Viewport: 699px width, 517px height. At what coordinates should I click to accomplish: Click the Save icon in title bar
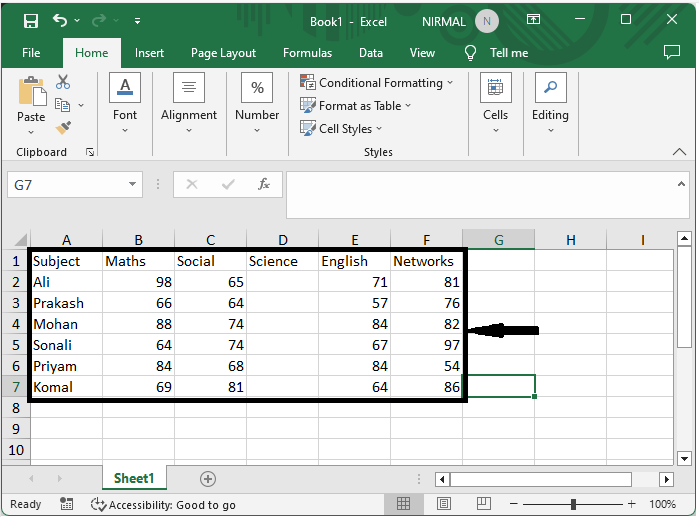coord(30,20)
